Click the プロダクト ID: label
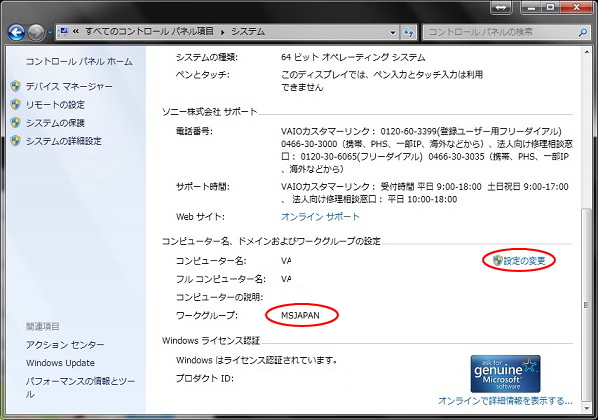Image resolution: width=598 pixels, height=420 pixels. click(x=205, y=378)
